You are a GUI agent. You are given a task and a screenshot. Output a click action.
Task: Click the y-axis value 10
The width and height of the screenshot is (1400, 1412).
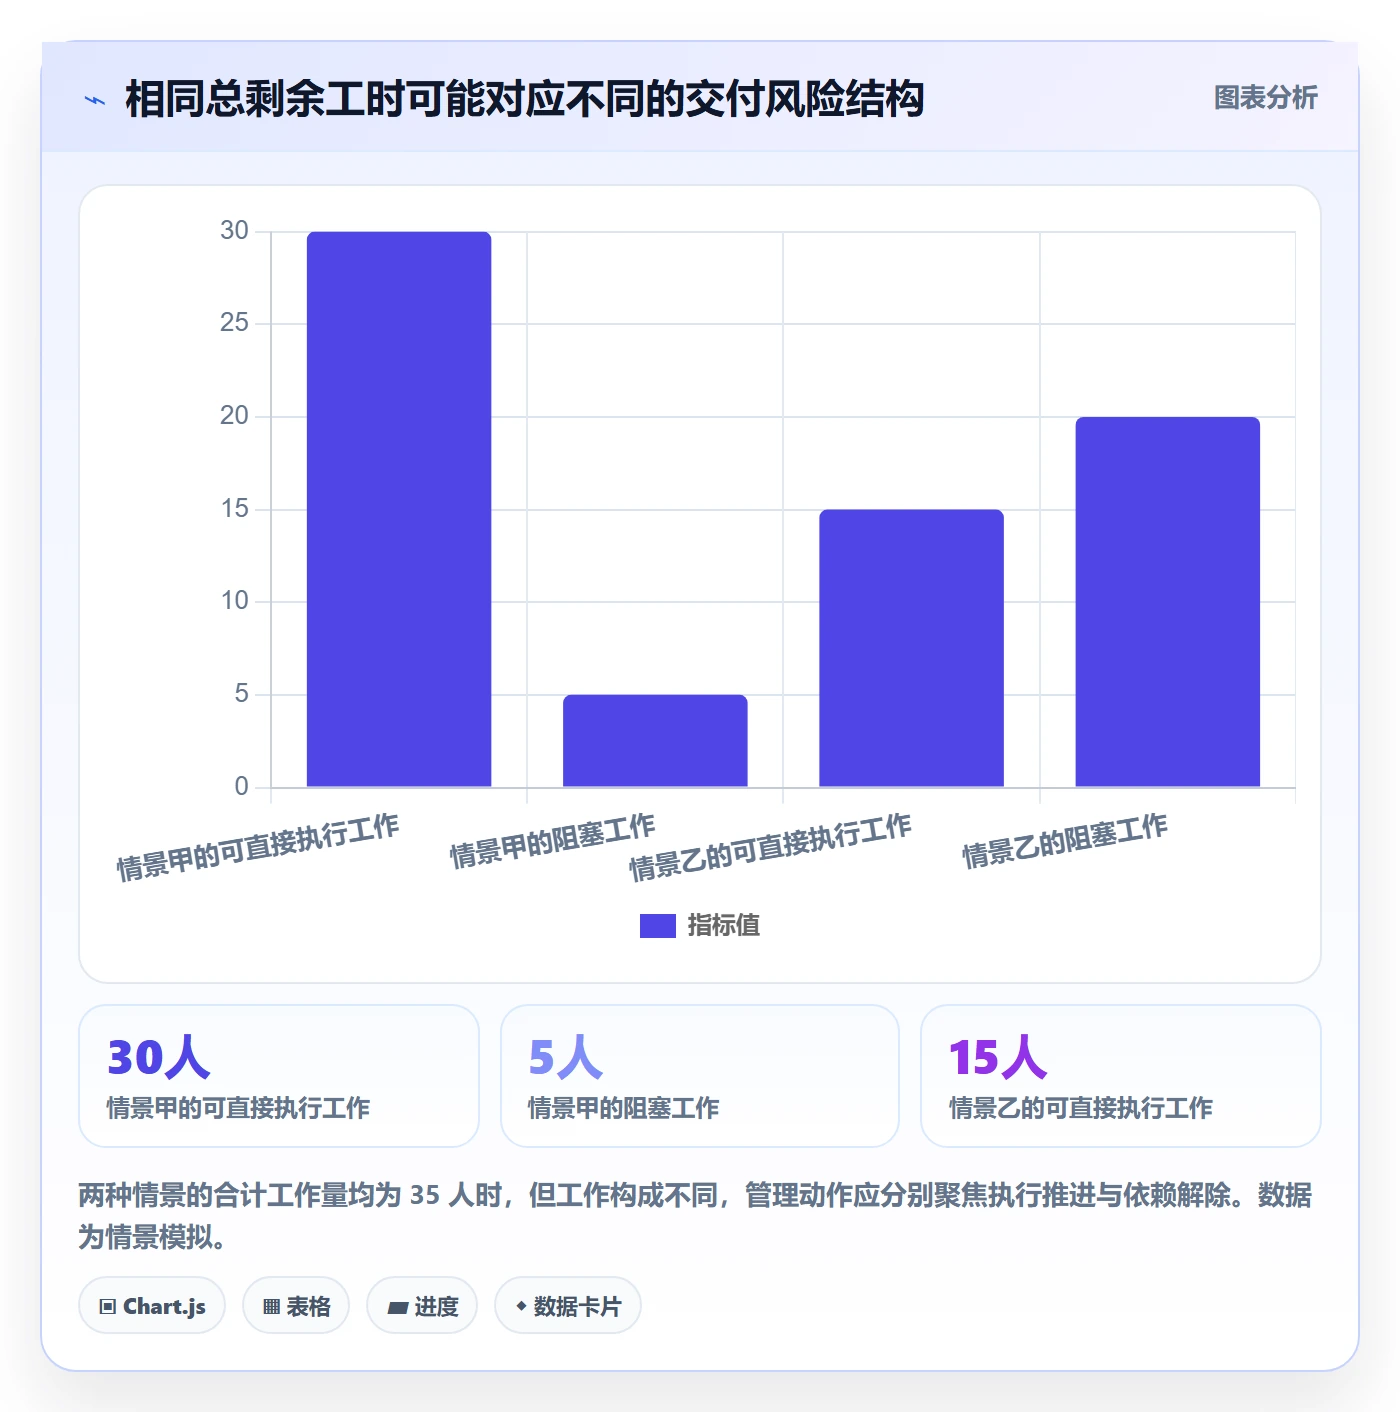tap(234, 601)
